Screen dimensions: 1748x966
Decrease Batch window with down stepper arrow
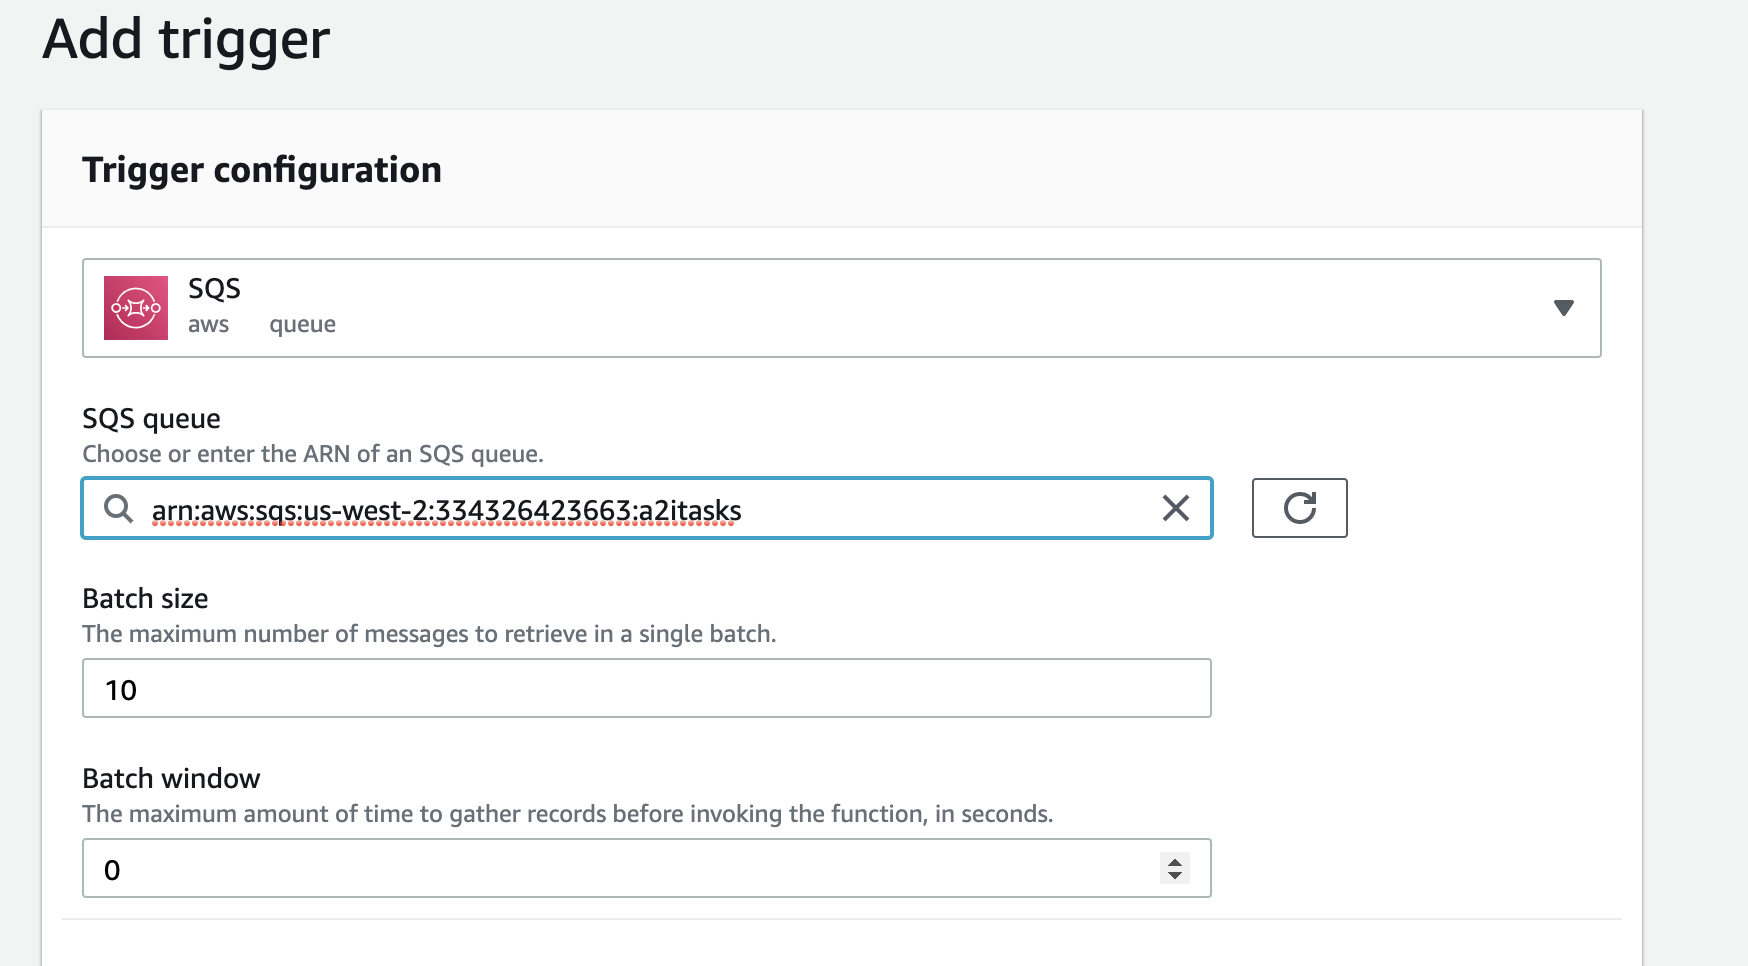tap(1175, 876)
